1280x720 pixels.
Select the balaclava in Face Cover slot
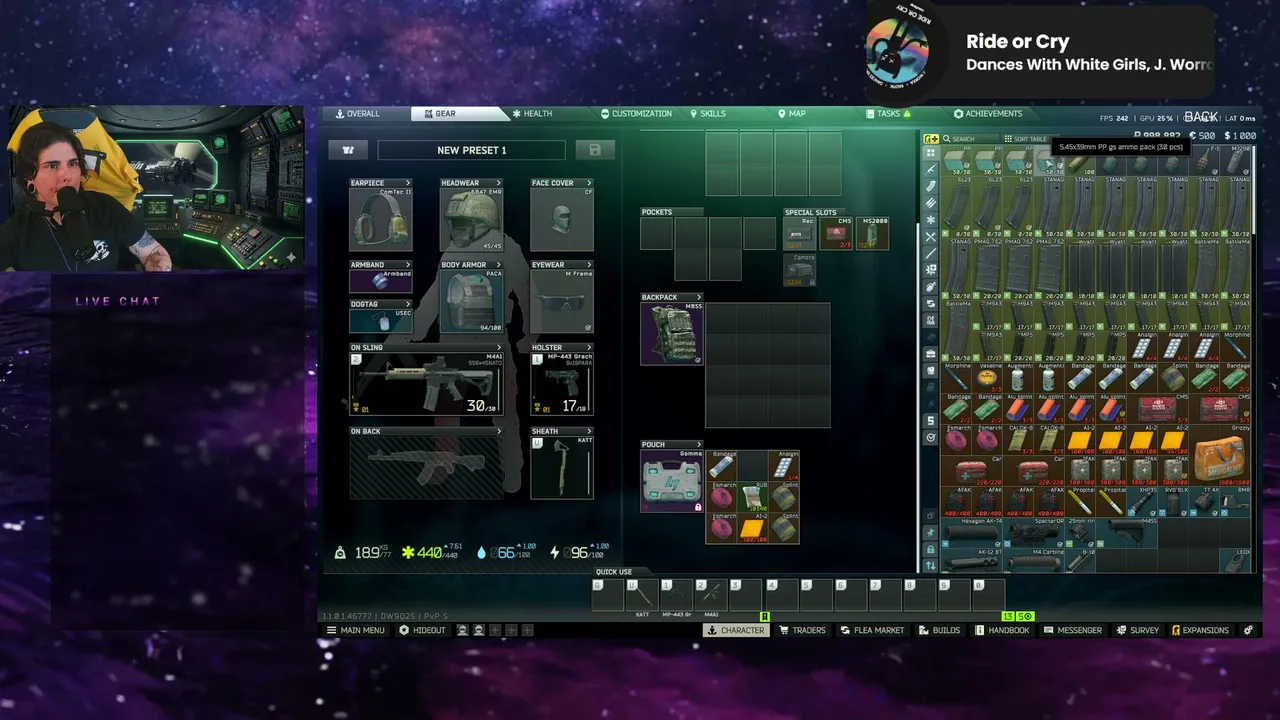[562, 218]
